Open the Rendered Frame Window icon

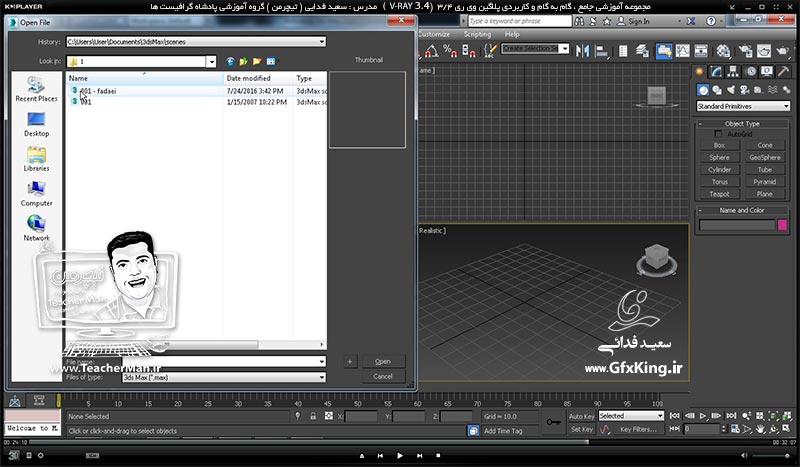point(764,51)
